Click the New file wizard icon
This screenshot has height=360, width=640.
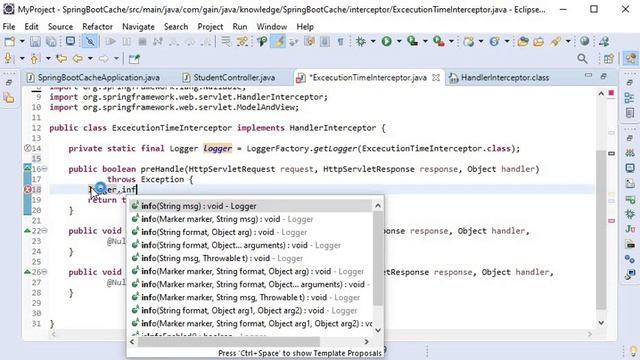[9, 41]
